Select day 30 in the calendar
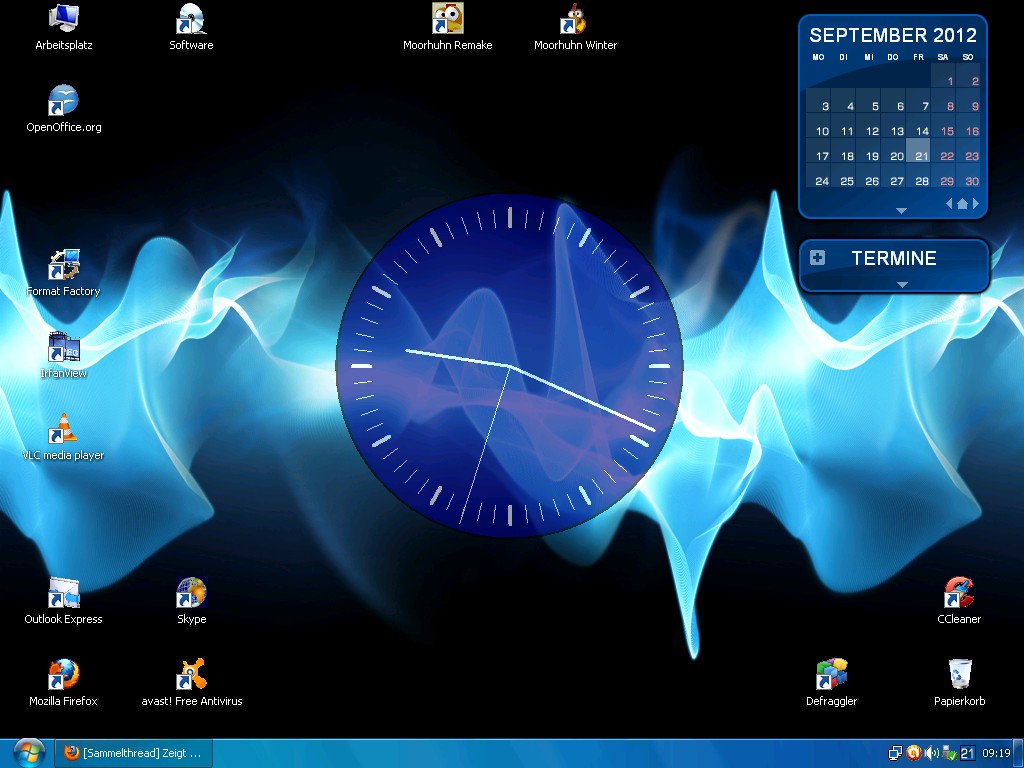1024x768 pixels. click(968, 176)
